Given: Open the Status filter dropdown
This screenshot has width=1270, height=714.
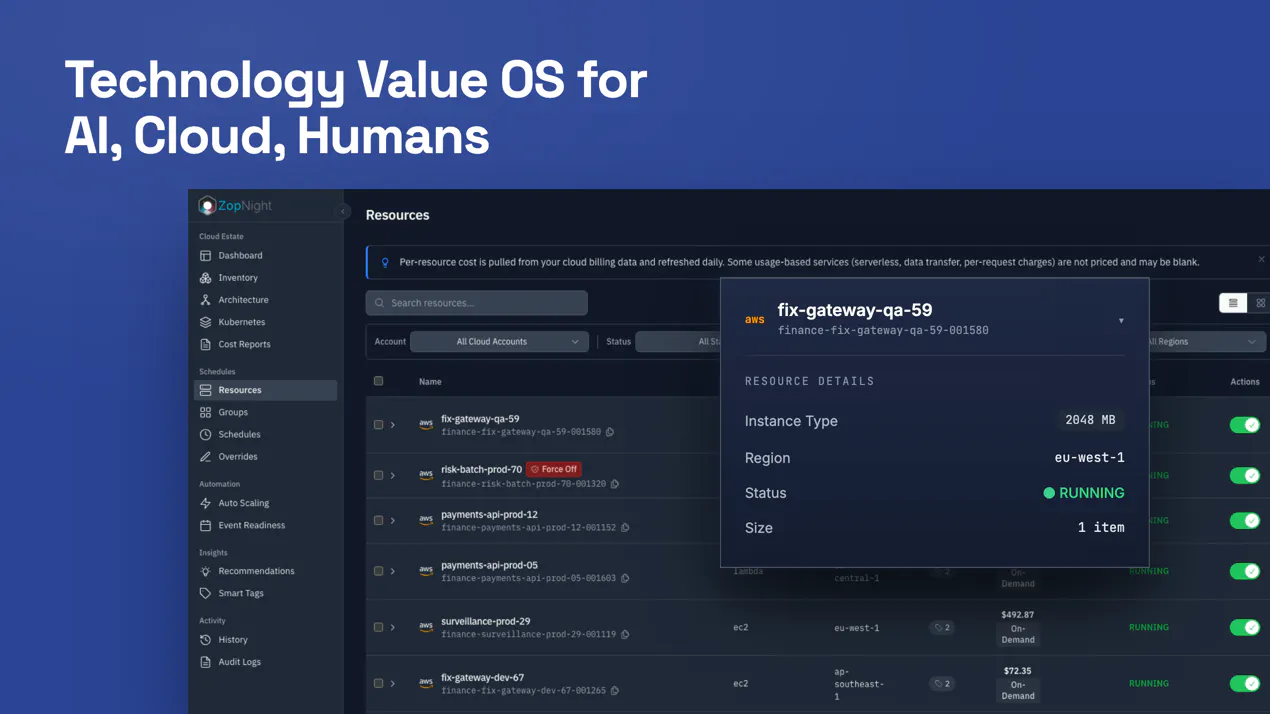Looking at the screenshot, I should pos(678,342).
